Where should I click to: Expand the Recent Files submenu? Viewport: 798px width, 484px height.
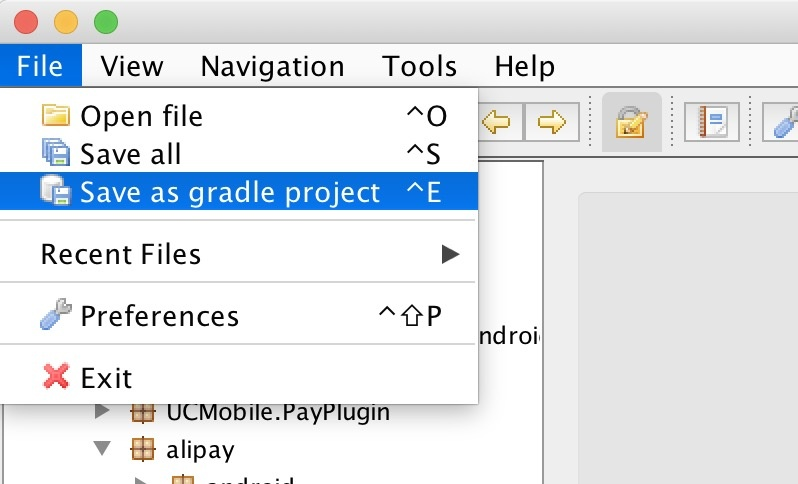239,253
